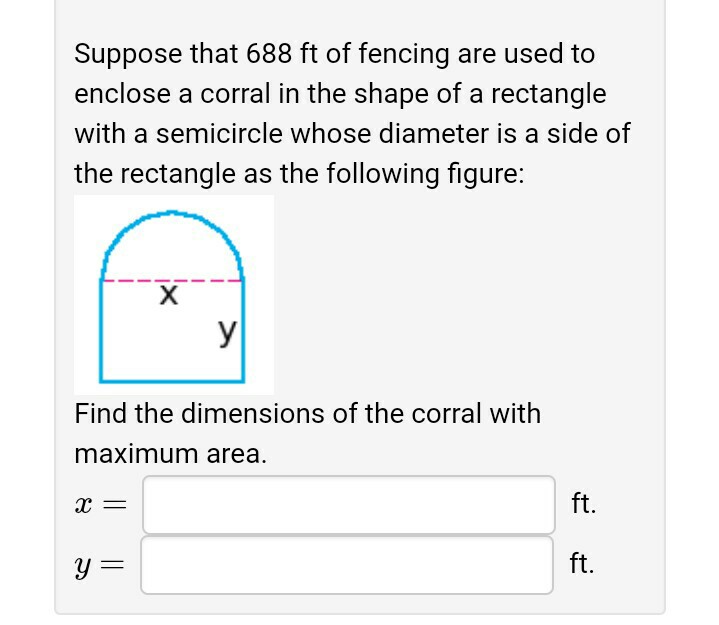Click the word 'rectangle' on second line
Viewport: 719px width, 625px height.
tap(548, 95)
